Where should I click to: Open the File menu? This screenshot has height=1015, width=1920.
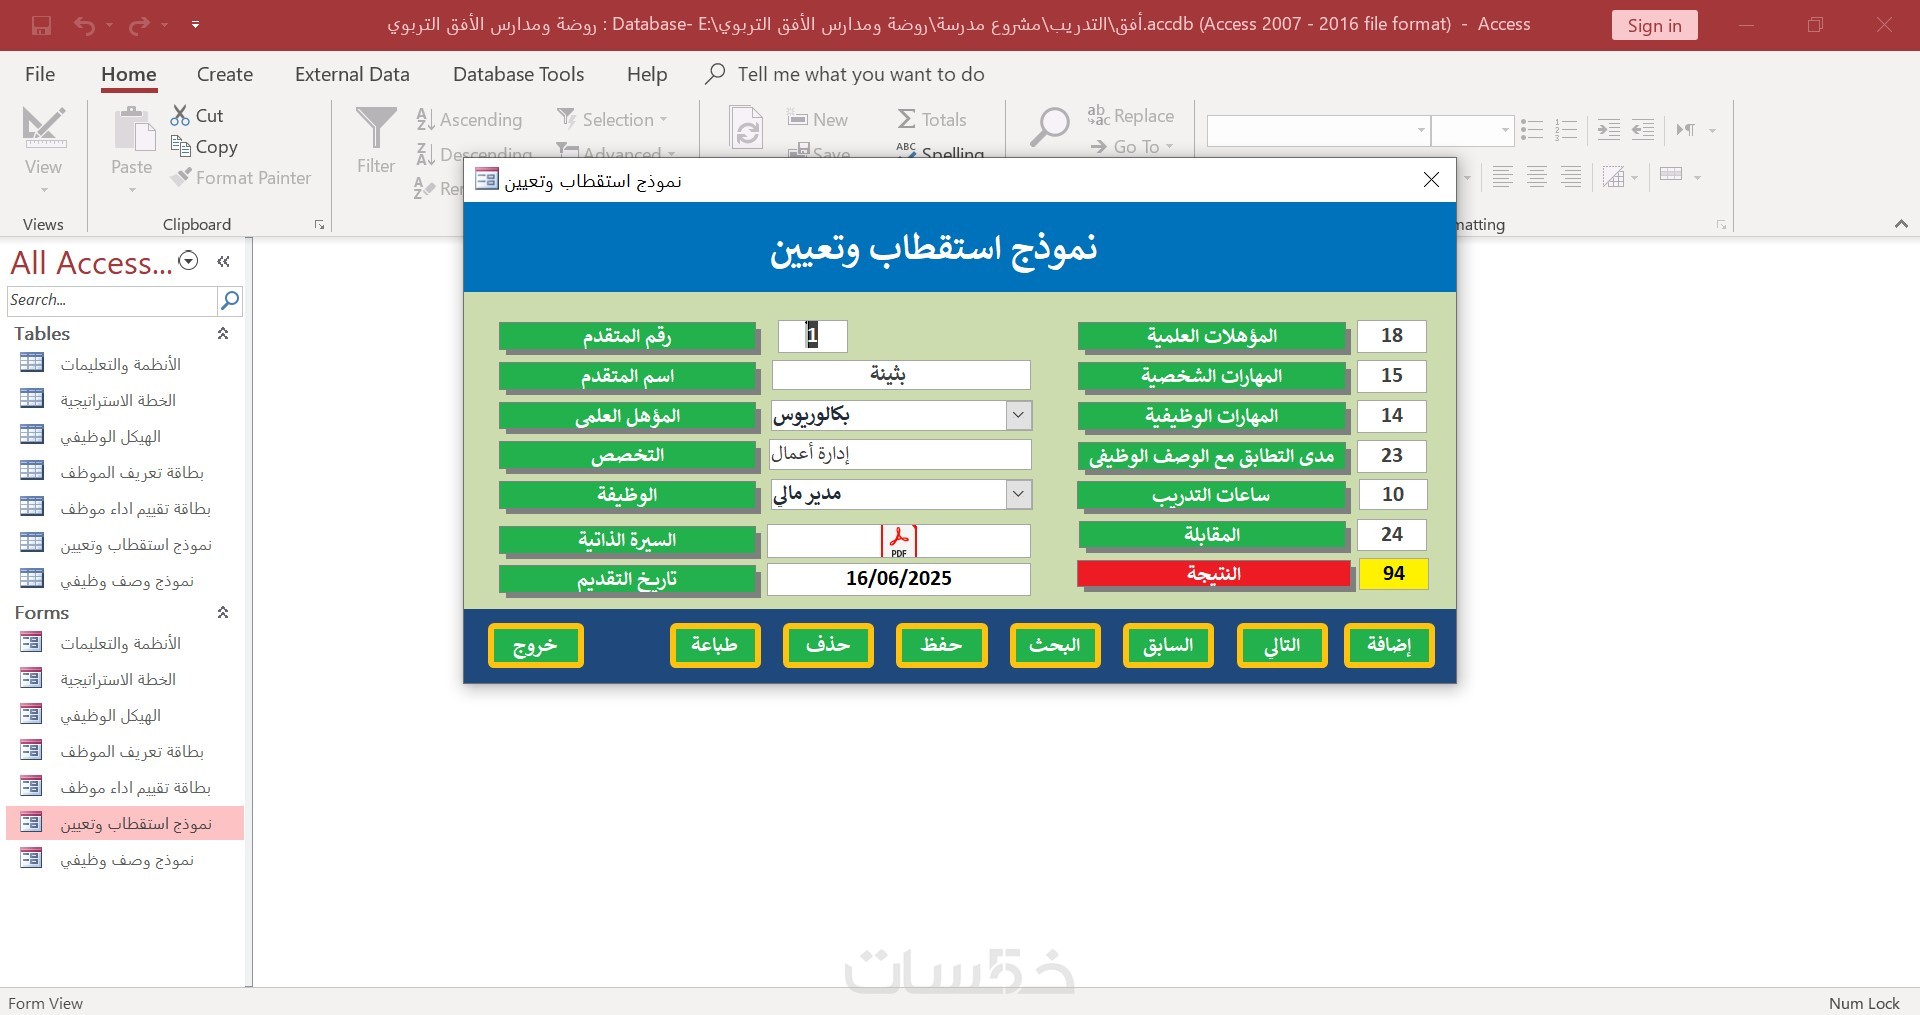[40, 74]
